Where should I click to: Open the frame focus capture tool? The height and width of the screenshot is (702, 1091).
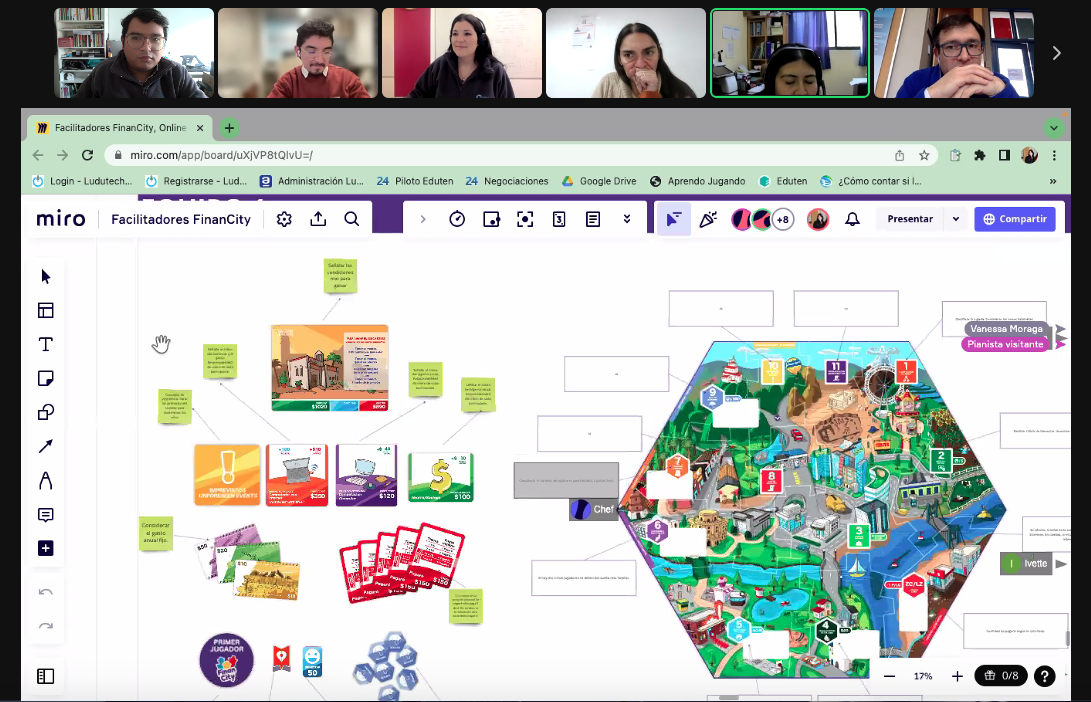coord(525,219)
